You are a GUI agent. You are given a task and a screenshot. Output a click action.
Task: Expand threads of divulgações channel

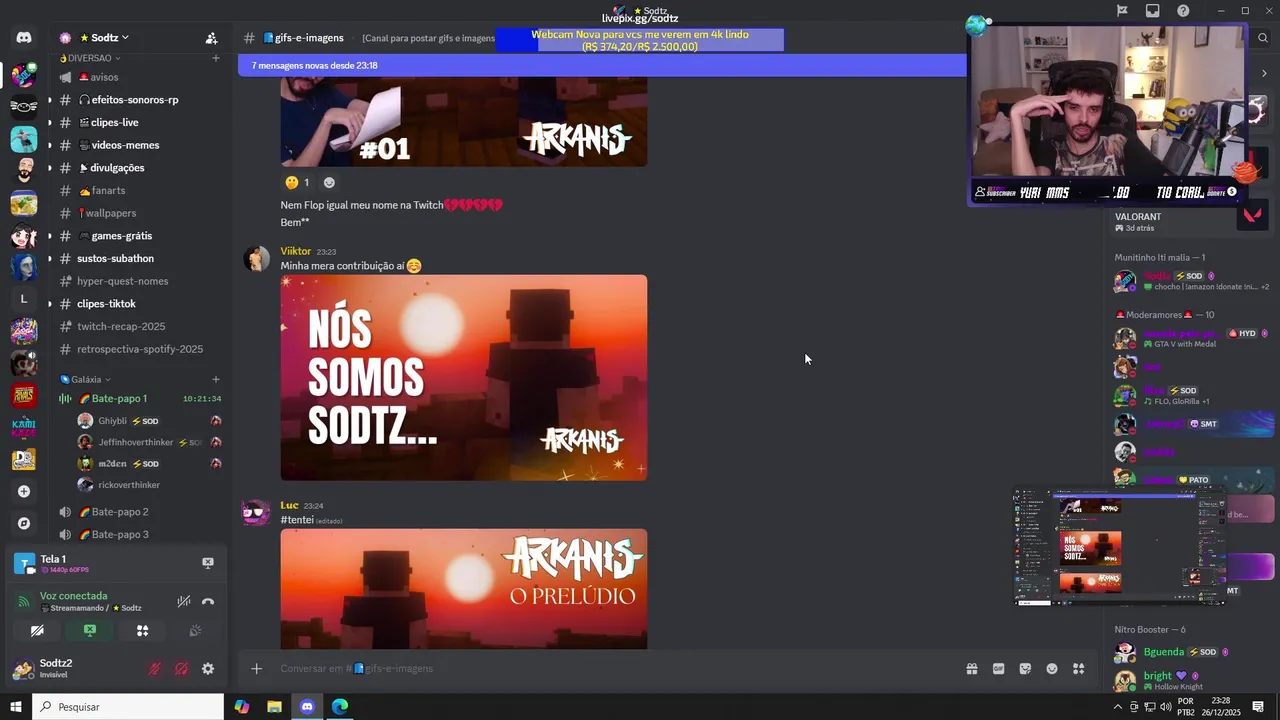pyautogui.click(x=49, y=168)
